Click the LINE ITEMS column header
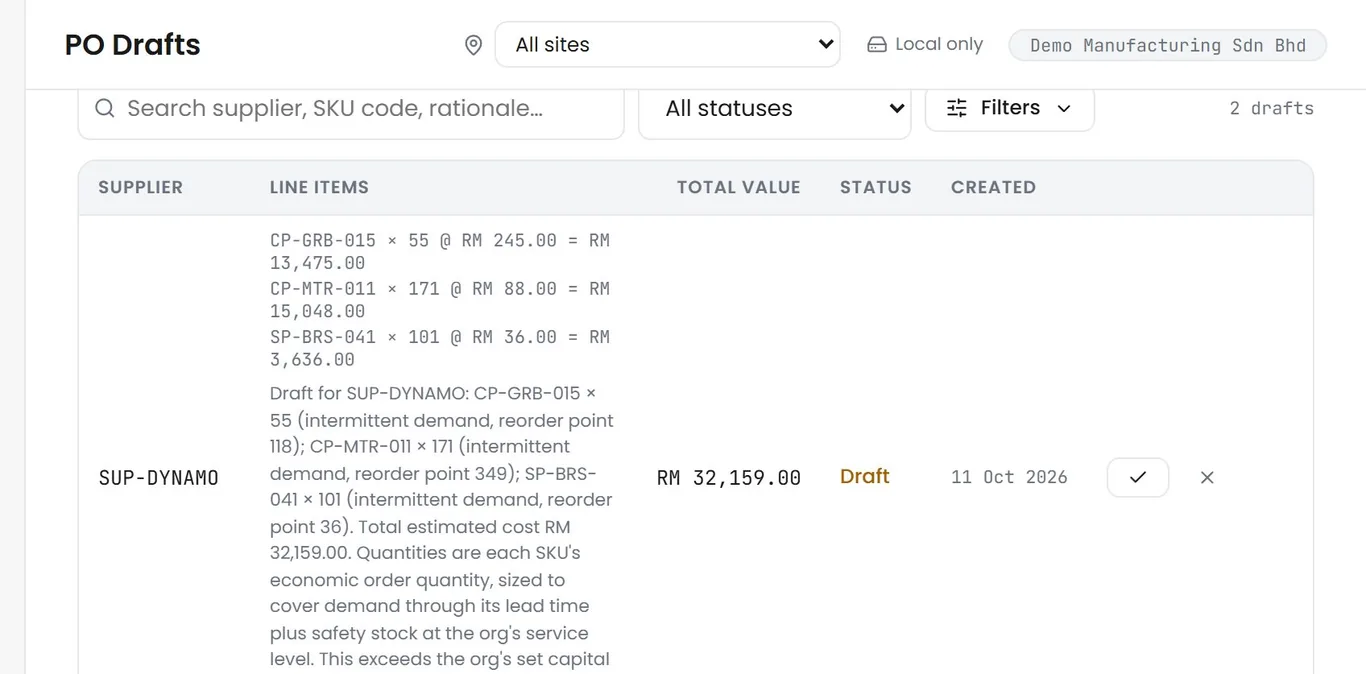Image resolution: width=1366 pixels, height=674 pixels. click(x=319, y=187)
